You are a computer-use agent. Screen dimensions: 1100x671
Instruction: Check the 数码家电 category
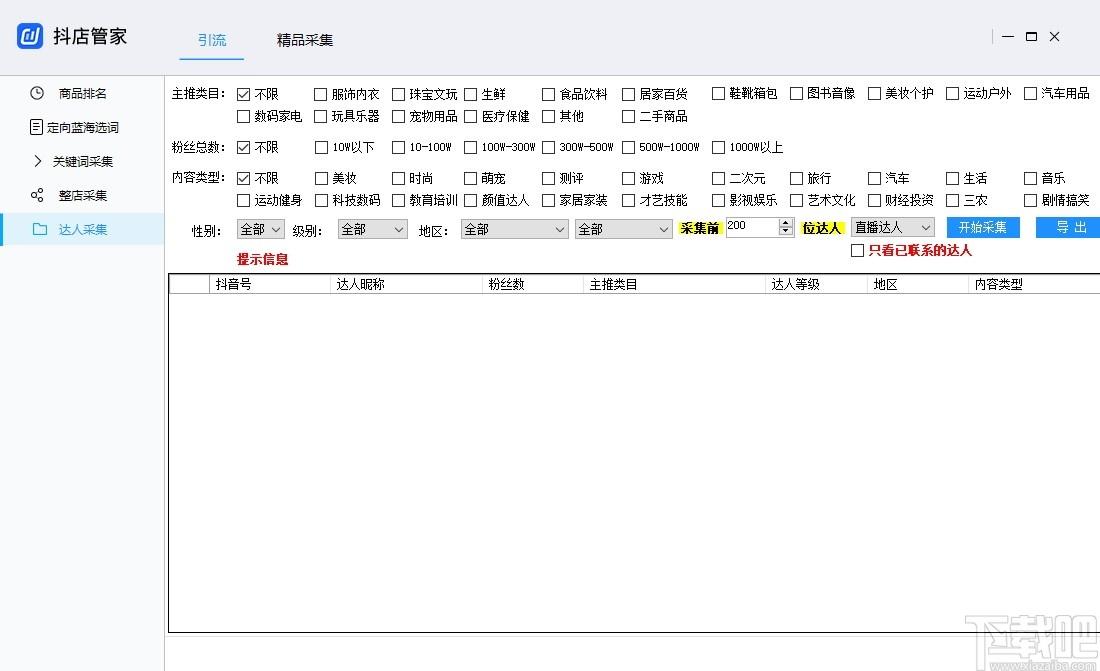[243, 116]
